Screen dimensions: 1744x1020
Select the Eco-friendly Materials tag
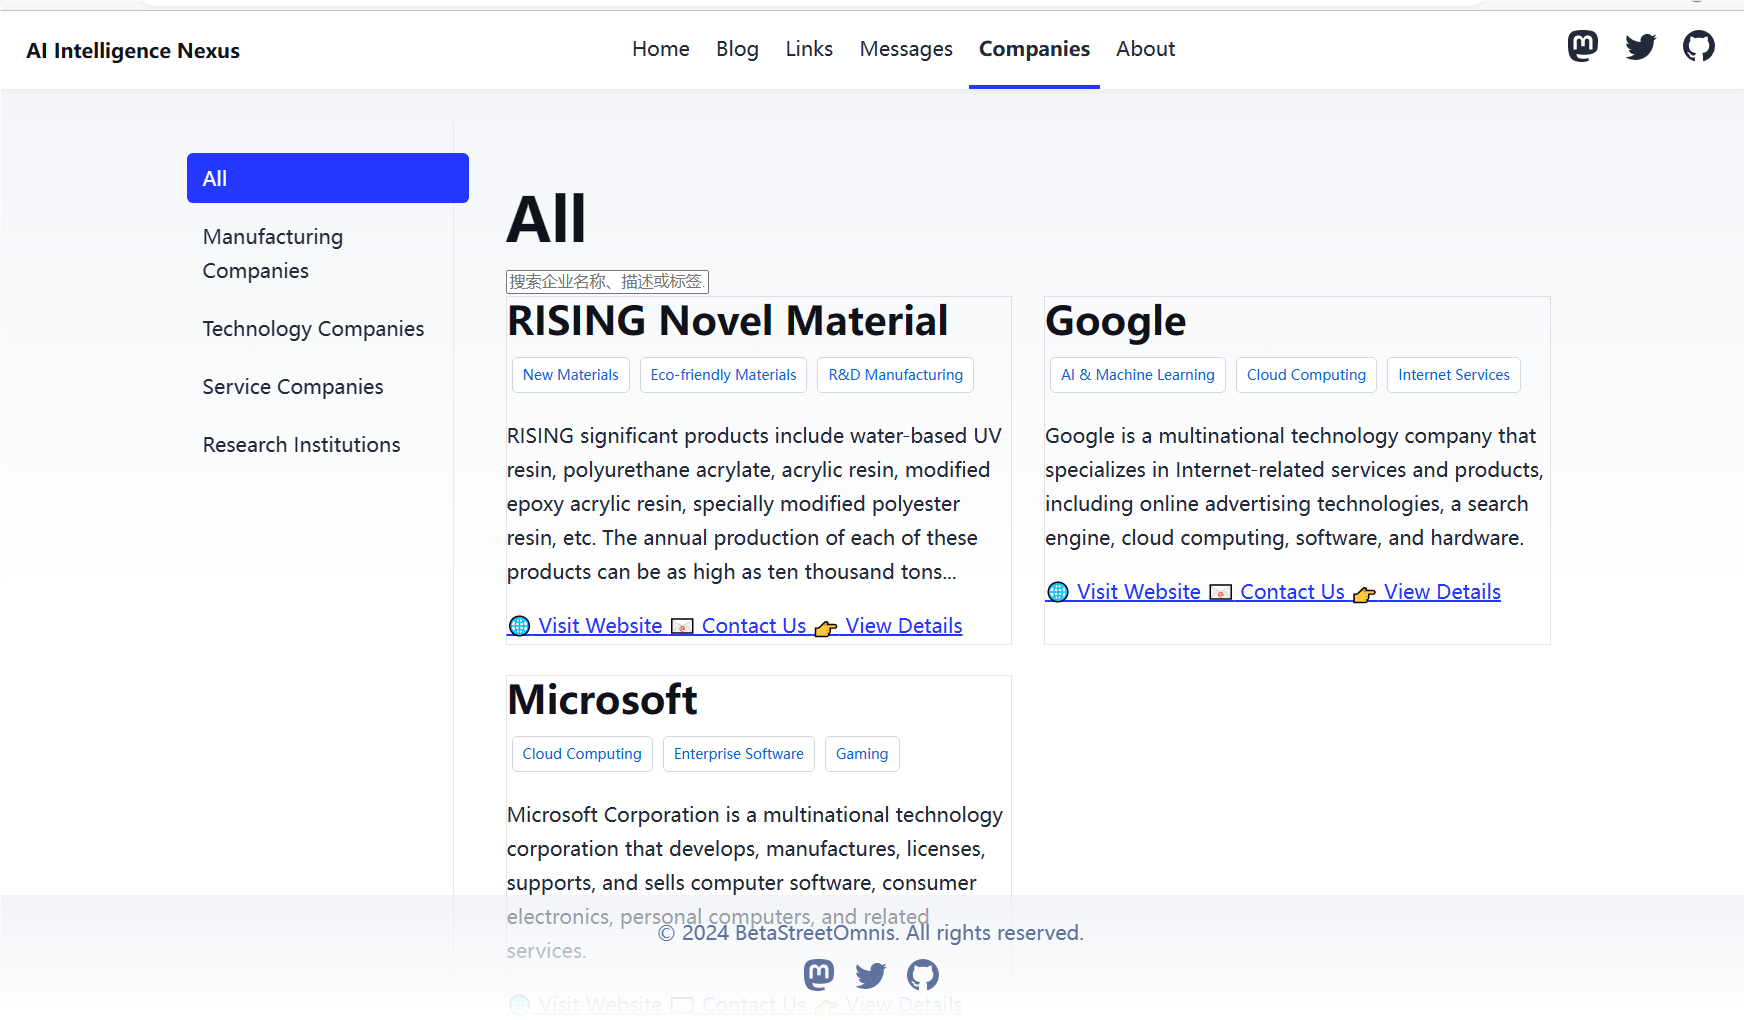pyautogui.click(x=723, y=375)
